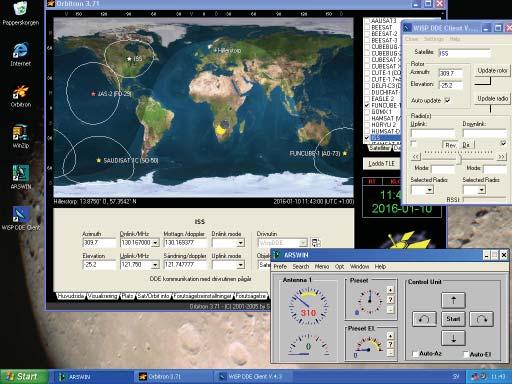Click the Antenna 1 elevation gauge showing 0

(308, 345)
